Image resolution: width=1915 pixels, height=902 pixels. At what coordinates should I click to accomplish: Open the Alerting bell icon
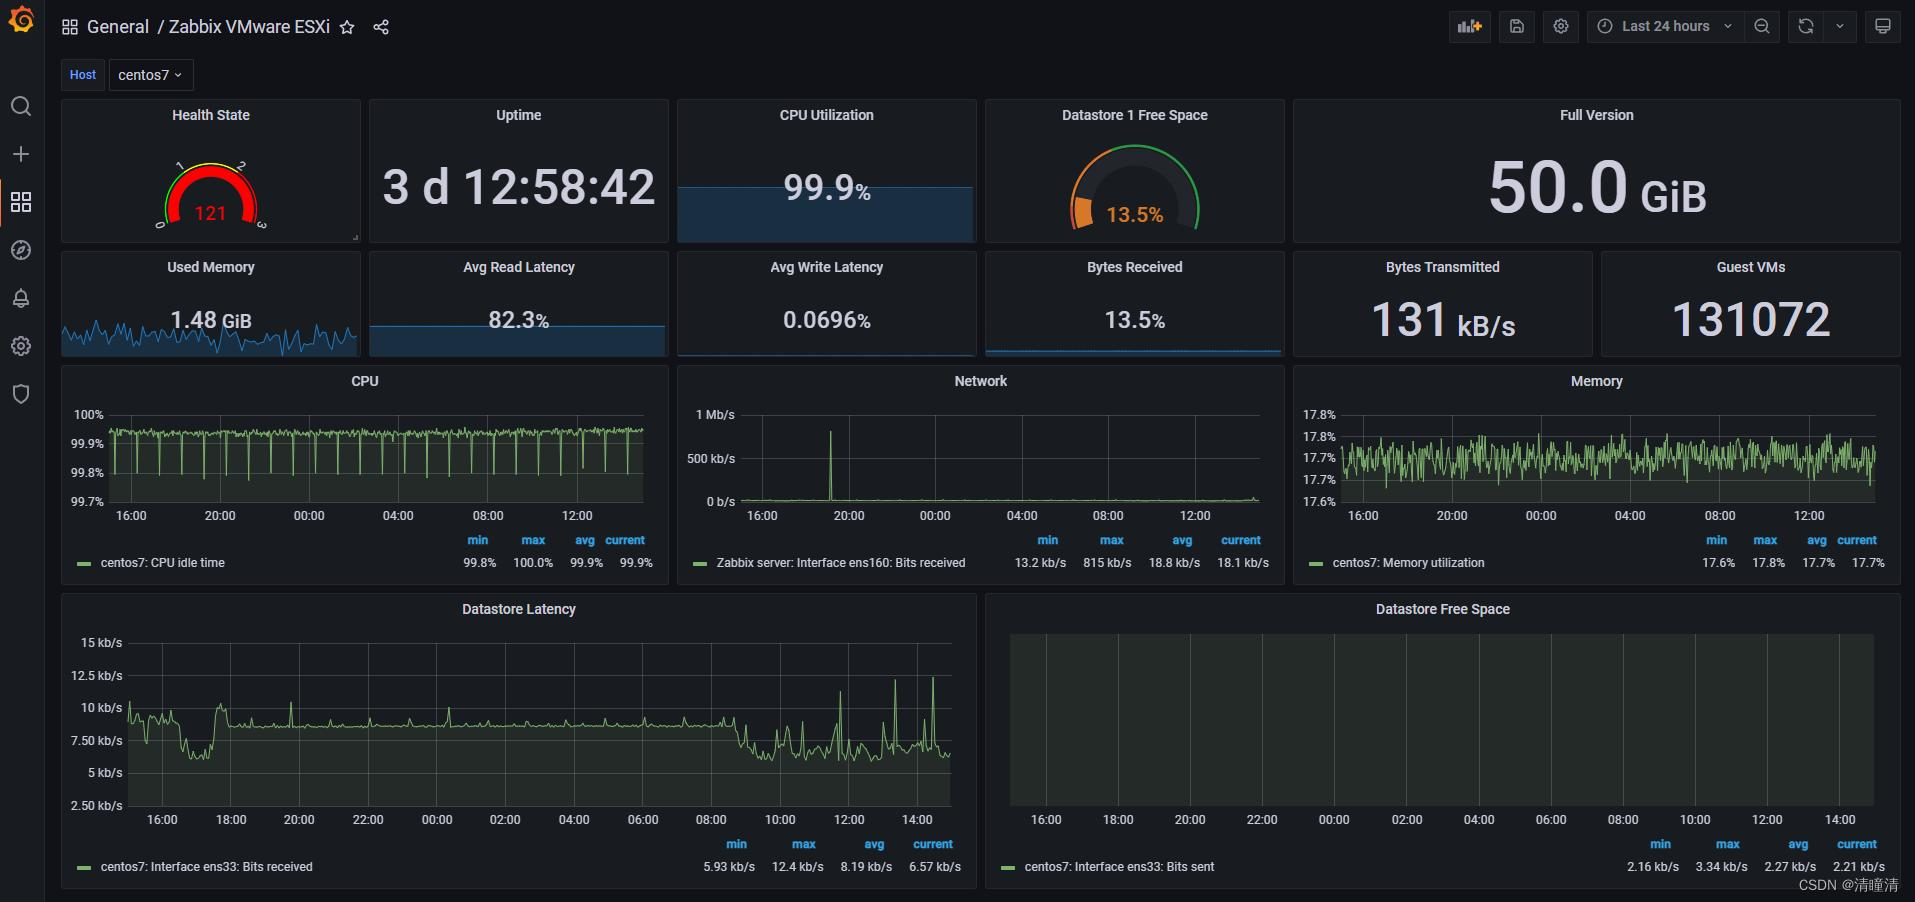21,298
